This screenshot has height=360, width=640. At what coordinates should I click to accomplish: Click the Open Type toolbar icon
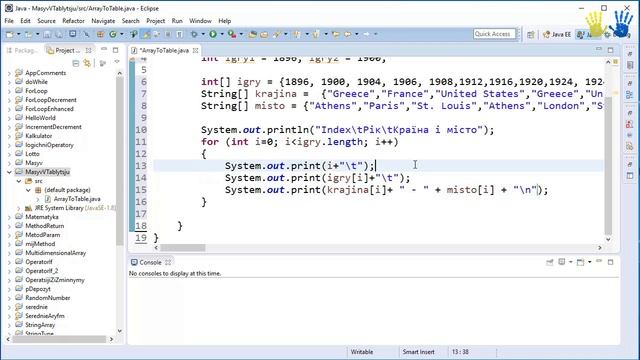[x=252, y=34]
